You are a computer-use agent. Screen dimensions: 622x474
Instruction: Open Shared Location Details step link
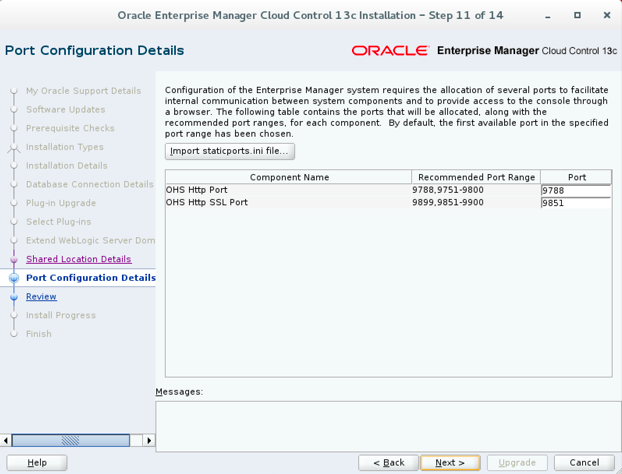pyautogui.click(x=79, y=259)
